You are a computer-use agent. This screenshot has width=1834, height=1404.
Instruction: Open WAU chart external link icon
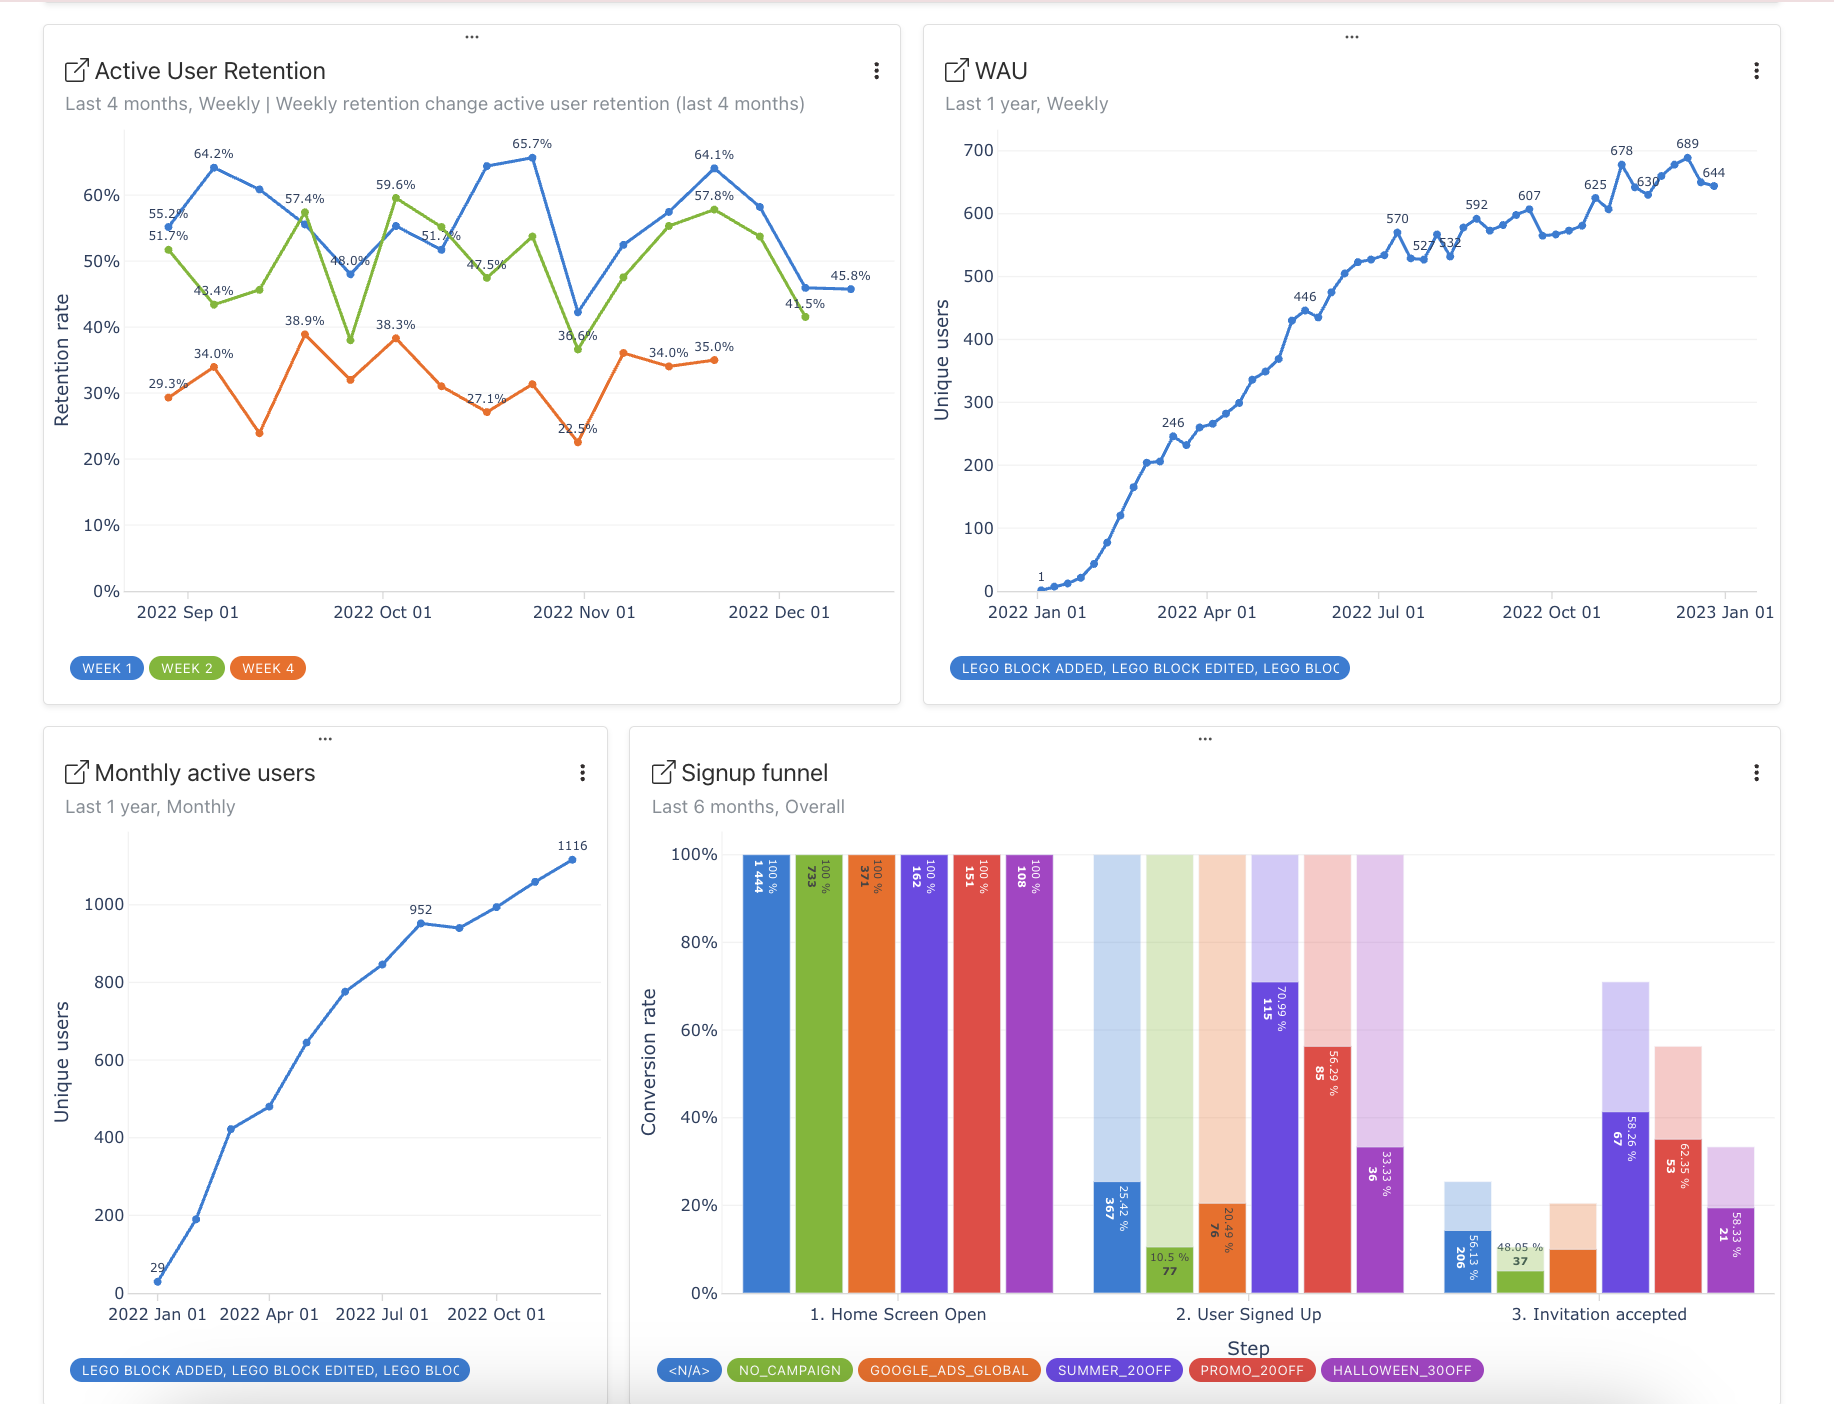(x=956, y=71)
